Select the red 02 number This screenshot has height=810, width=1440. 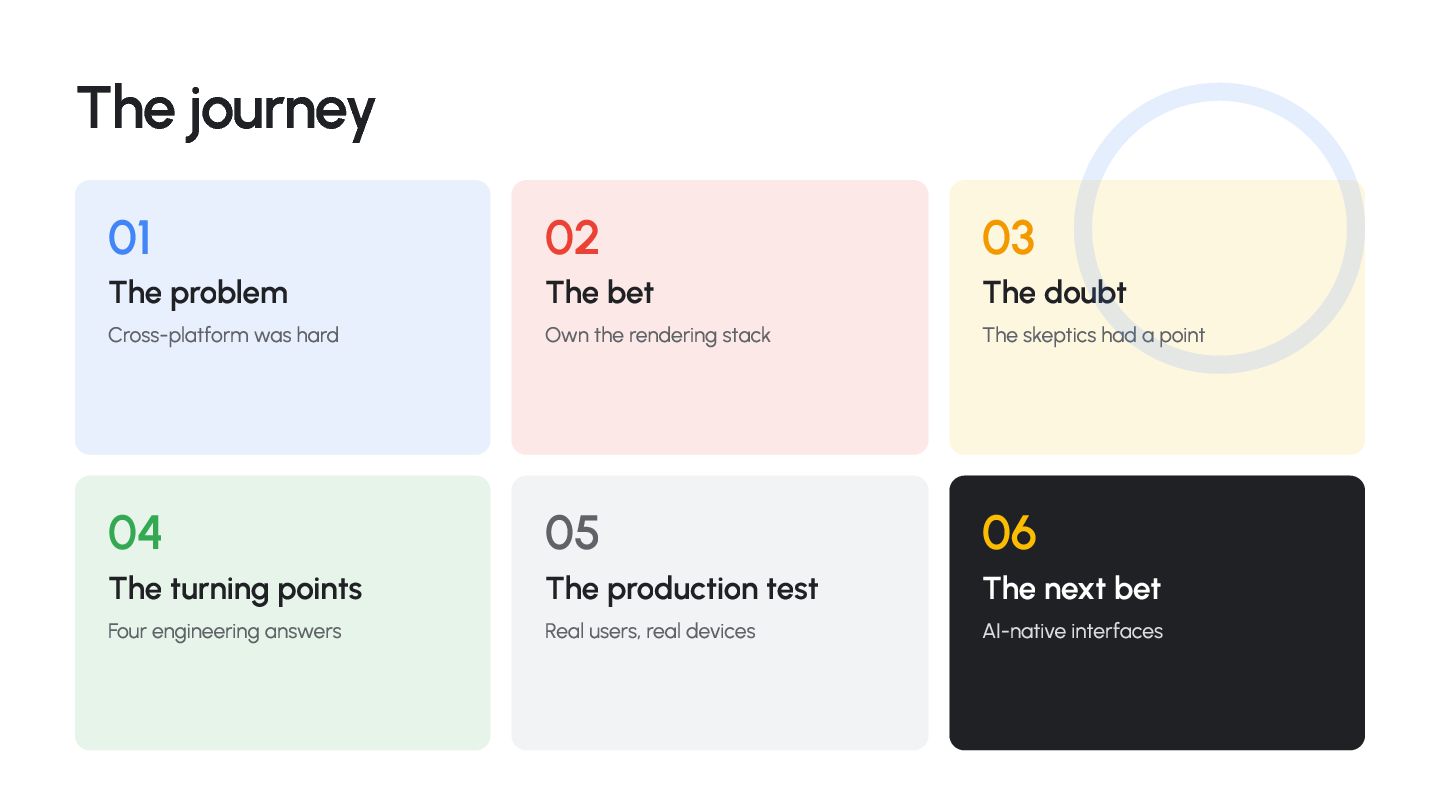click(572, 238)
